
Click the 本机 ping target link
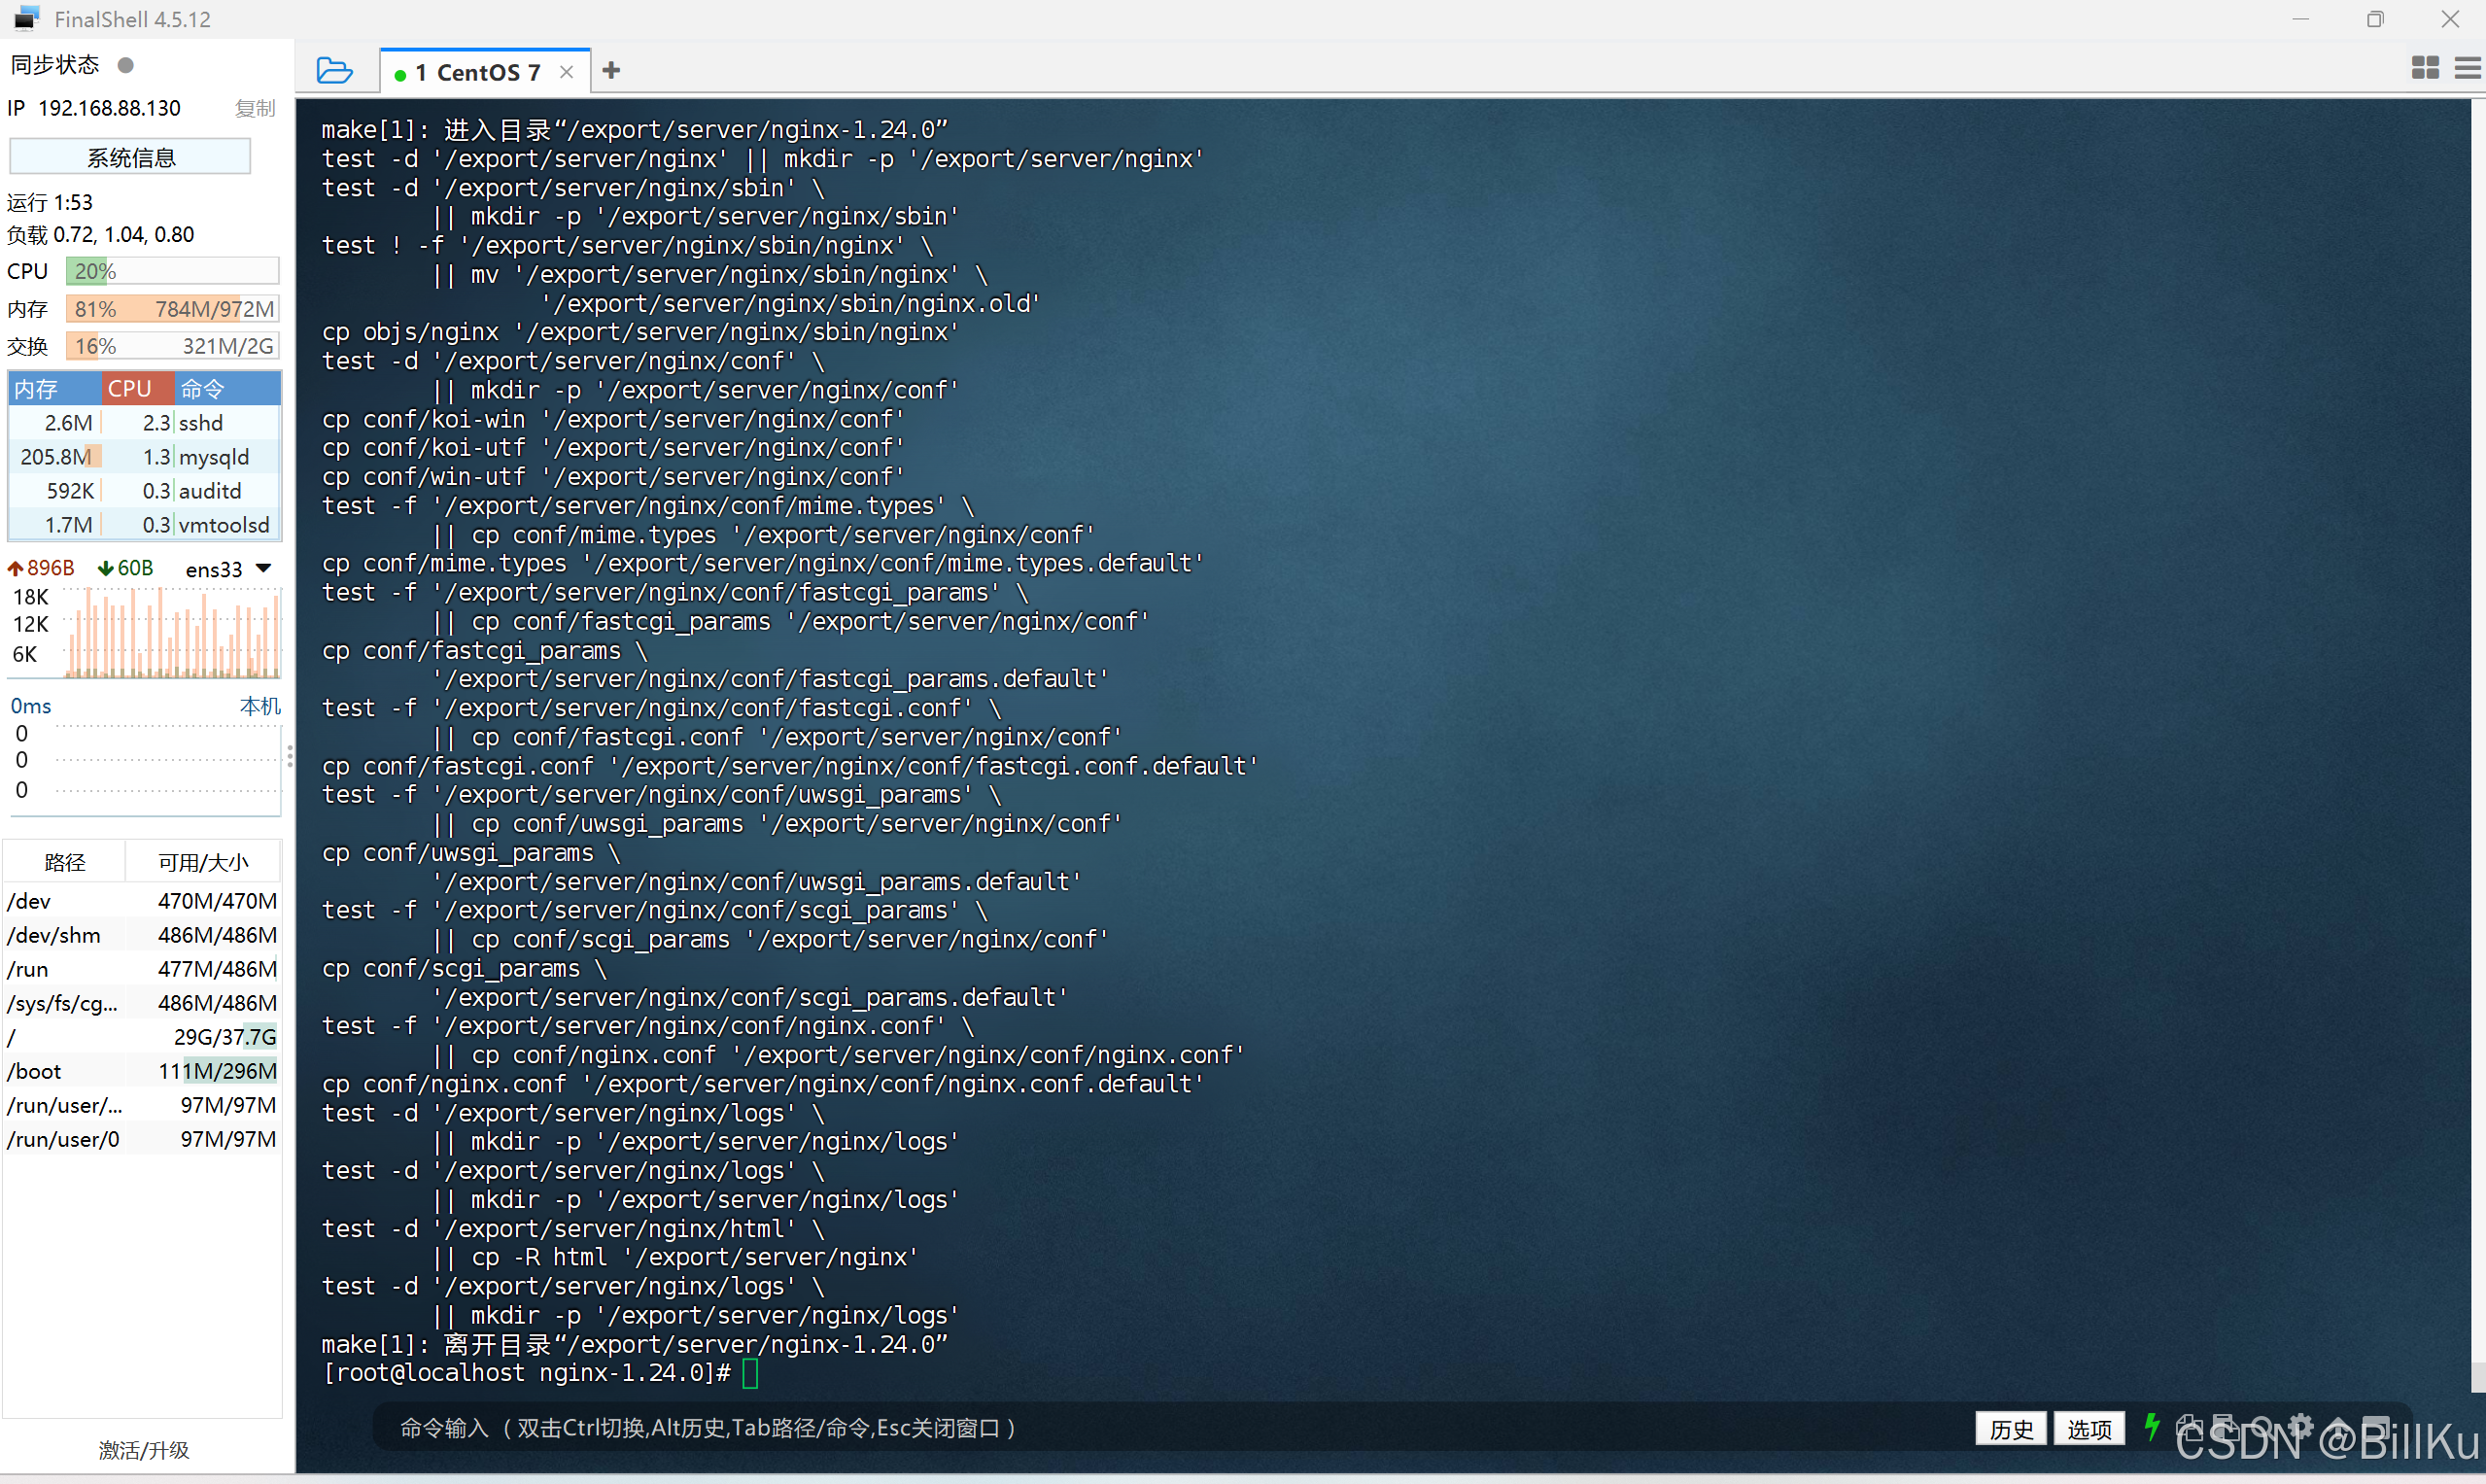click(x=260, y=706)
